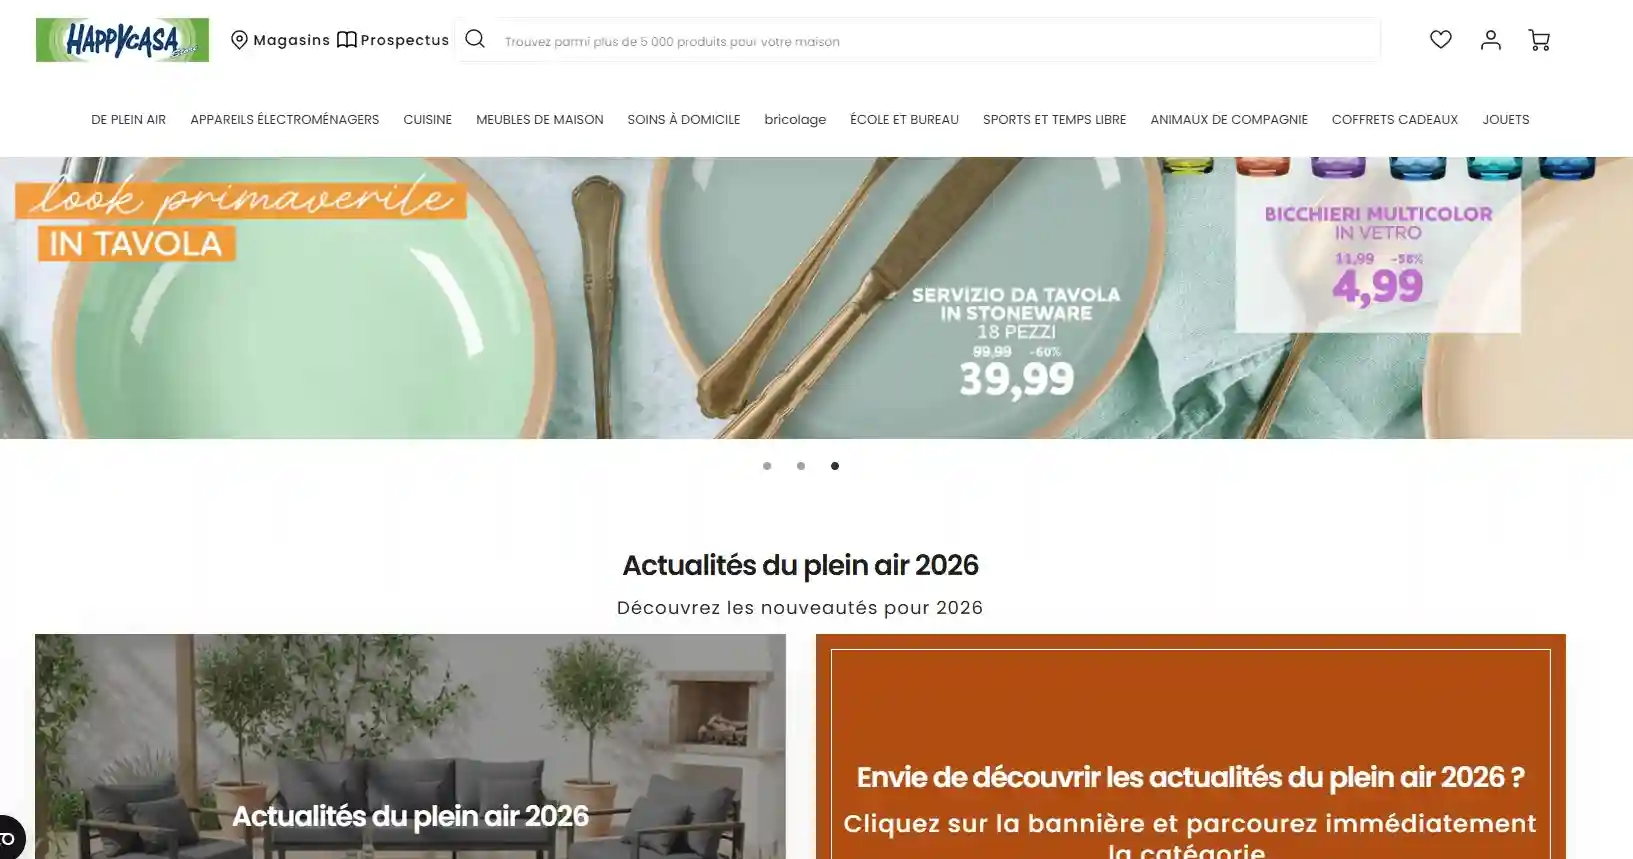The width and height of the screenshot is (1633, 859).
Task: Click the HappyCasa logo
Action: tap(122, 40)
